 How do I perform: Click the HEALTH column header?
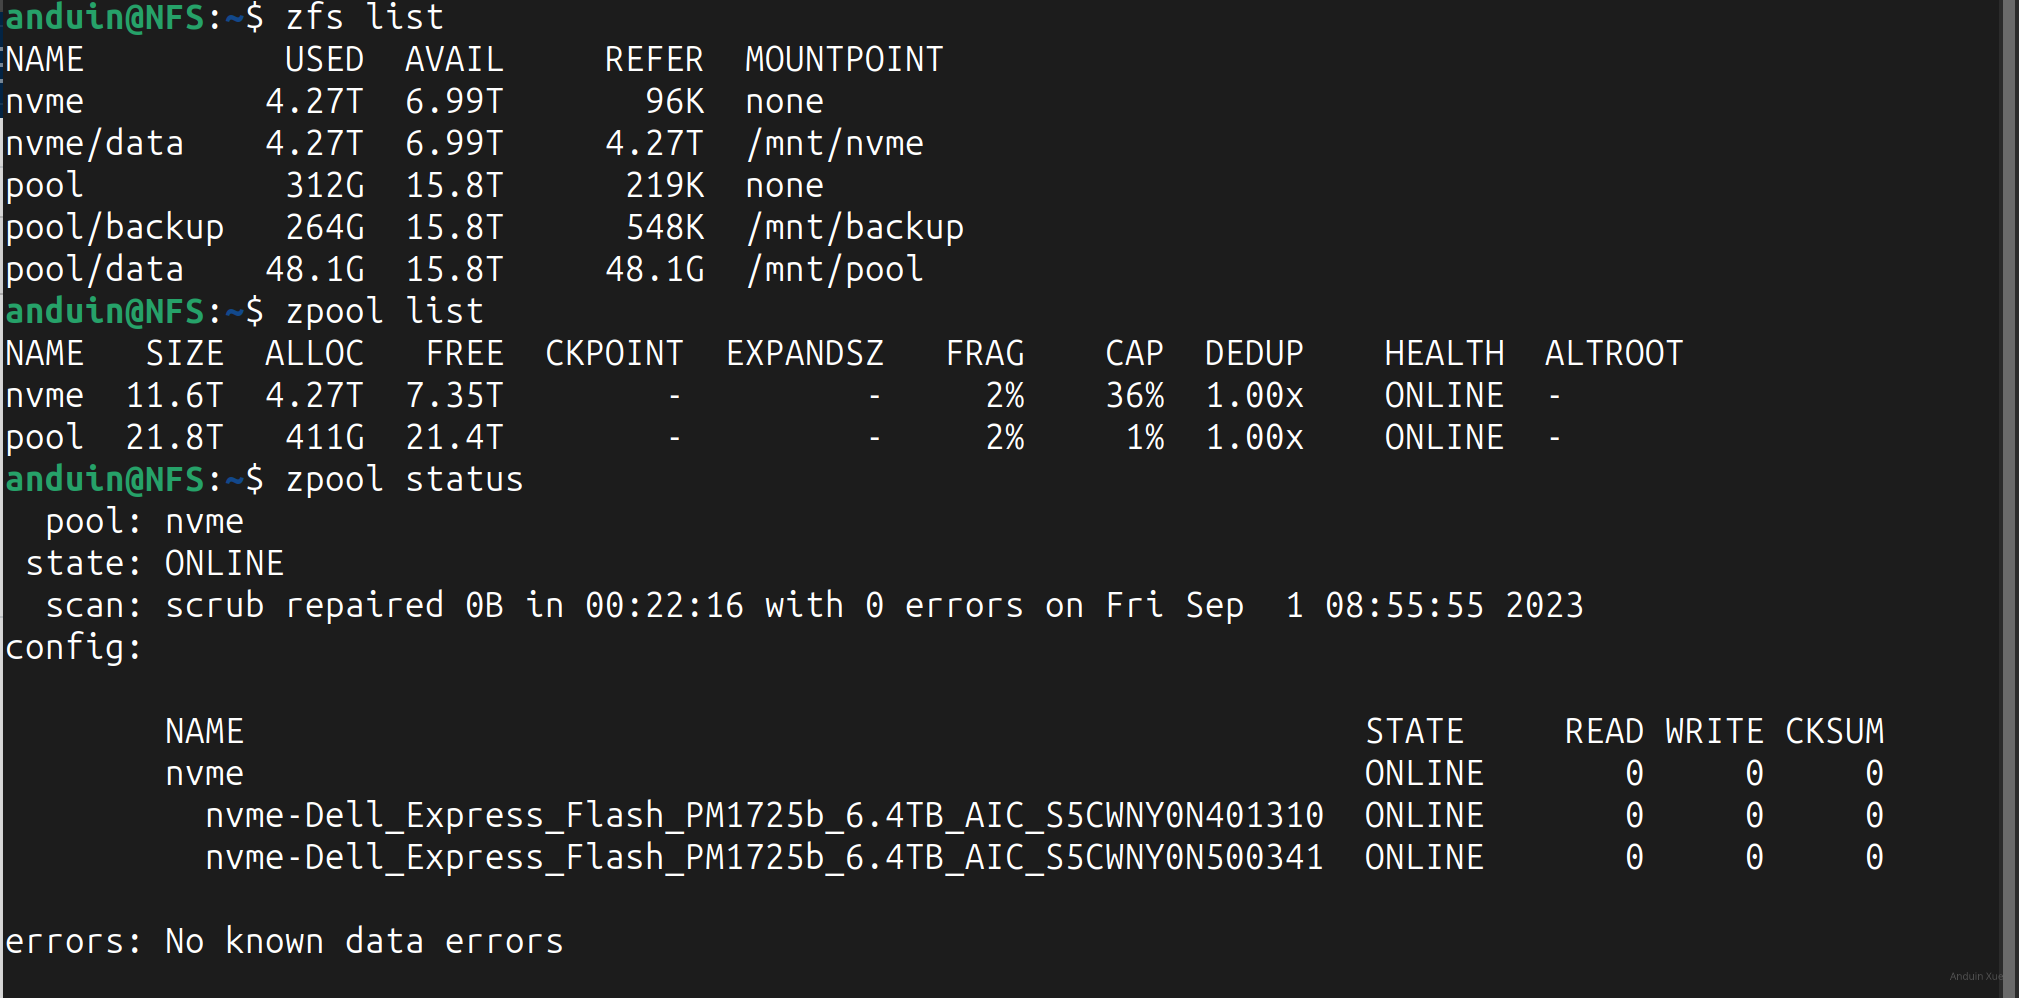pos(1444,354)
